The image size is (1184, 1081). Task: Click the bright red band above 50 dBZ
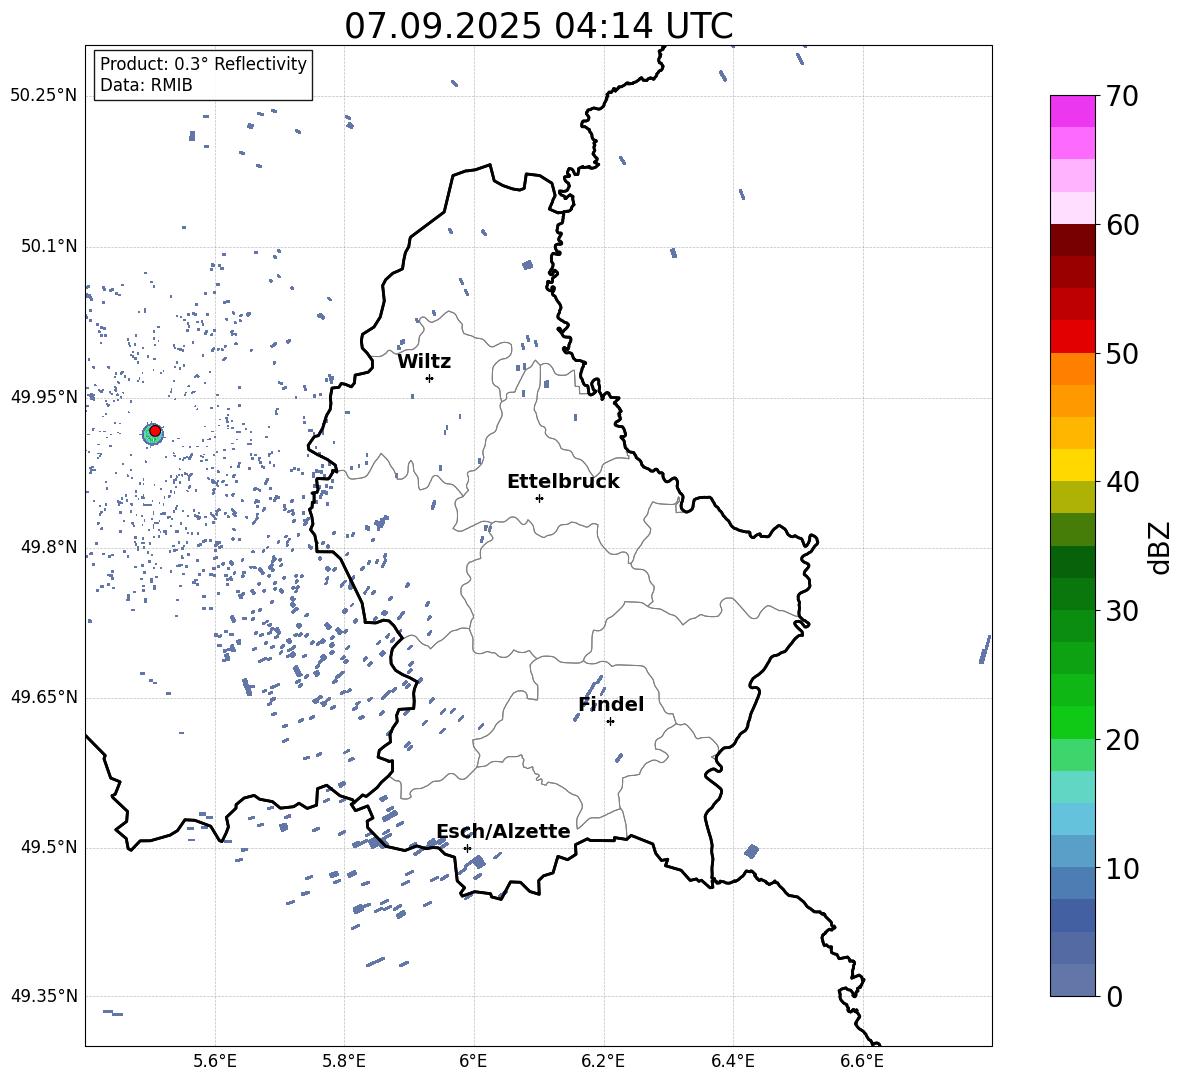pyautogui.click(x=1072, y=336)
